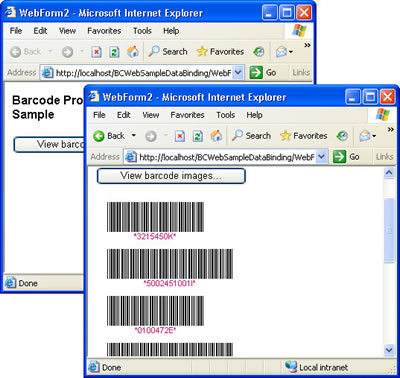Open address dropdown in front window
Screen dimensions: 400x378
tap(321, 157)
